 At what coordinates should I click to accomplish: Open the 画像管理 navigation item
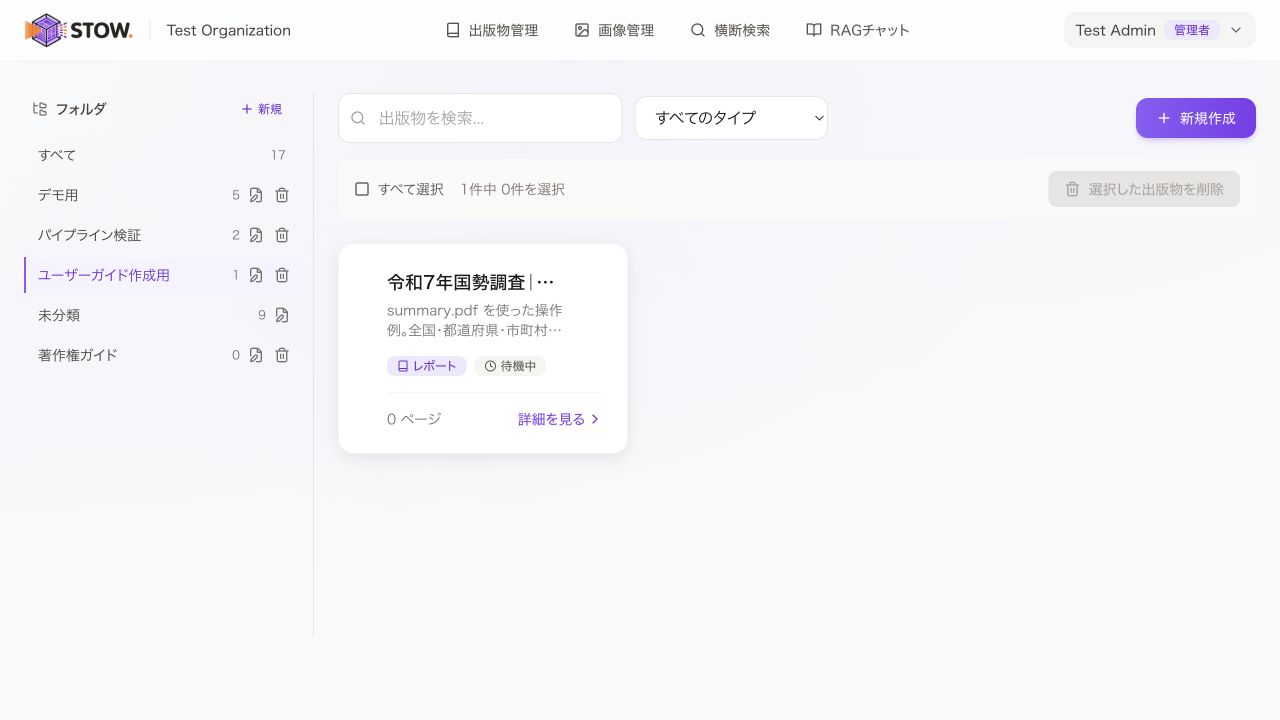click(614, 30)
